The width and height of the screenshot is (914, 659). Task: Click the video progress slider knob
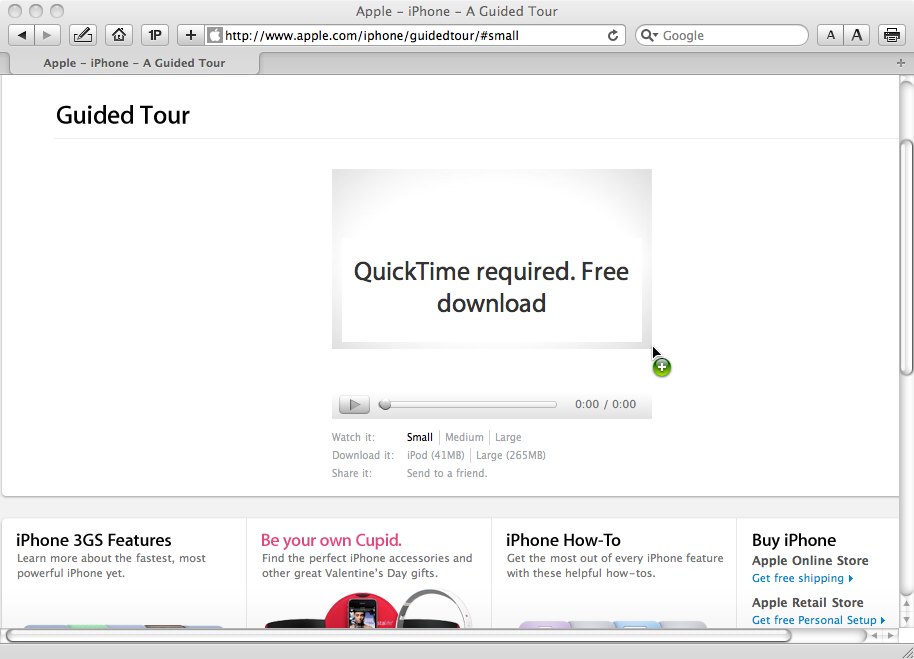pyautogui.click(x=385, y=404)
